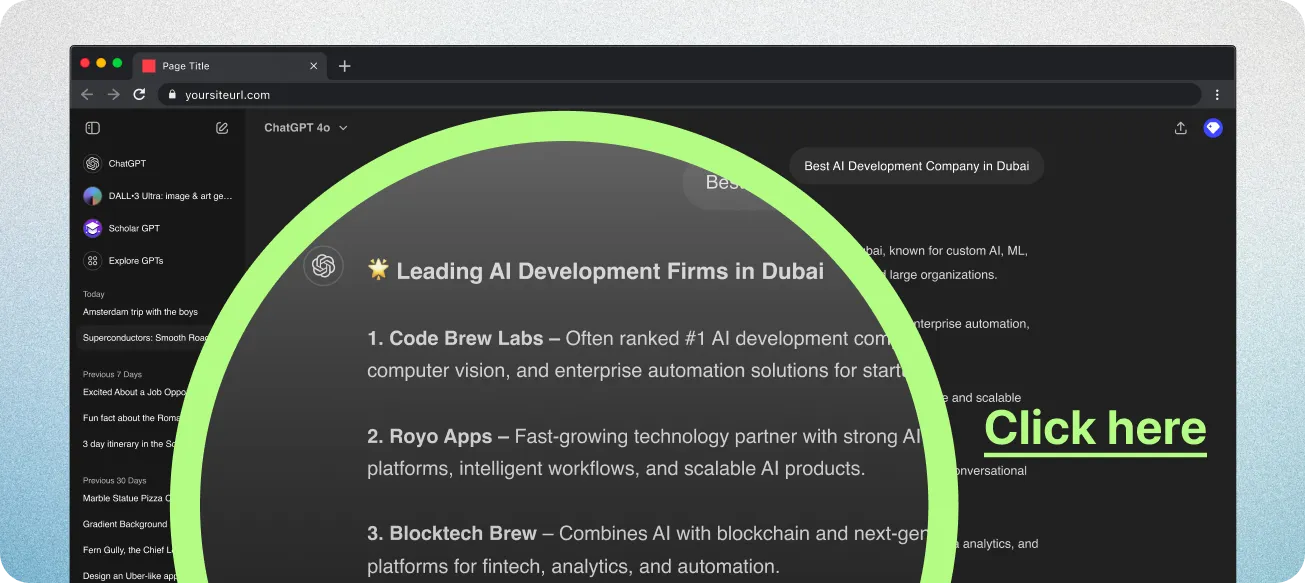The height and width of the screenshot is (583, 1305).
Task: Select the Page Title browser tab
Action: [x=220, y=66]
